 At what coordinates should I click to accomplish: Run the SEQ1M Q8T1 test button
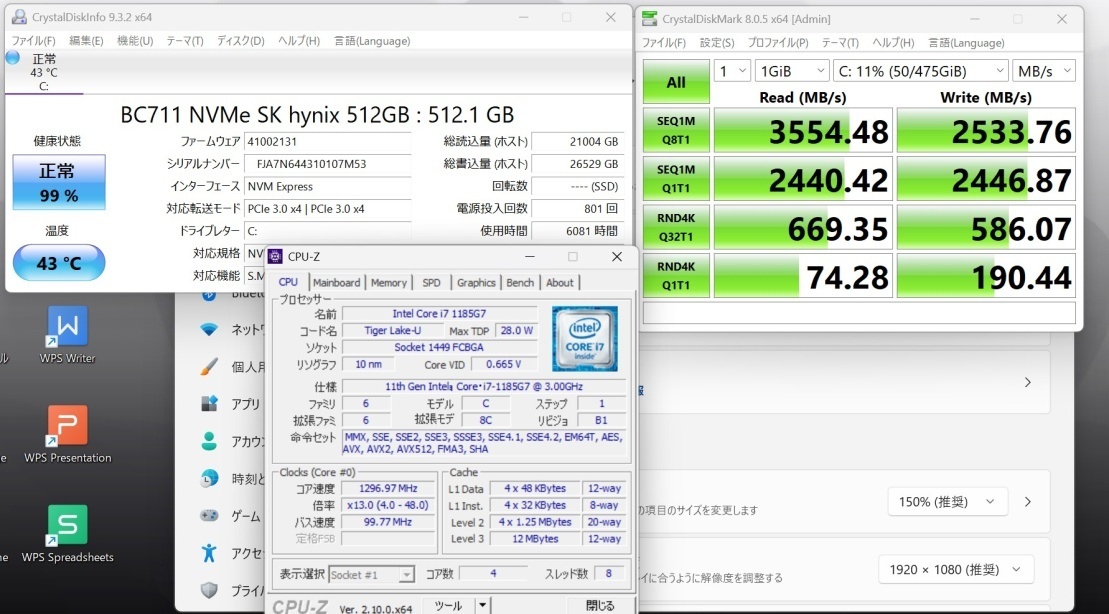pos(676,131)
